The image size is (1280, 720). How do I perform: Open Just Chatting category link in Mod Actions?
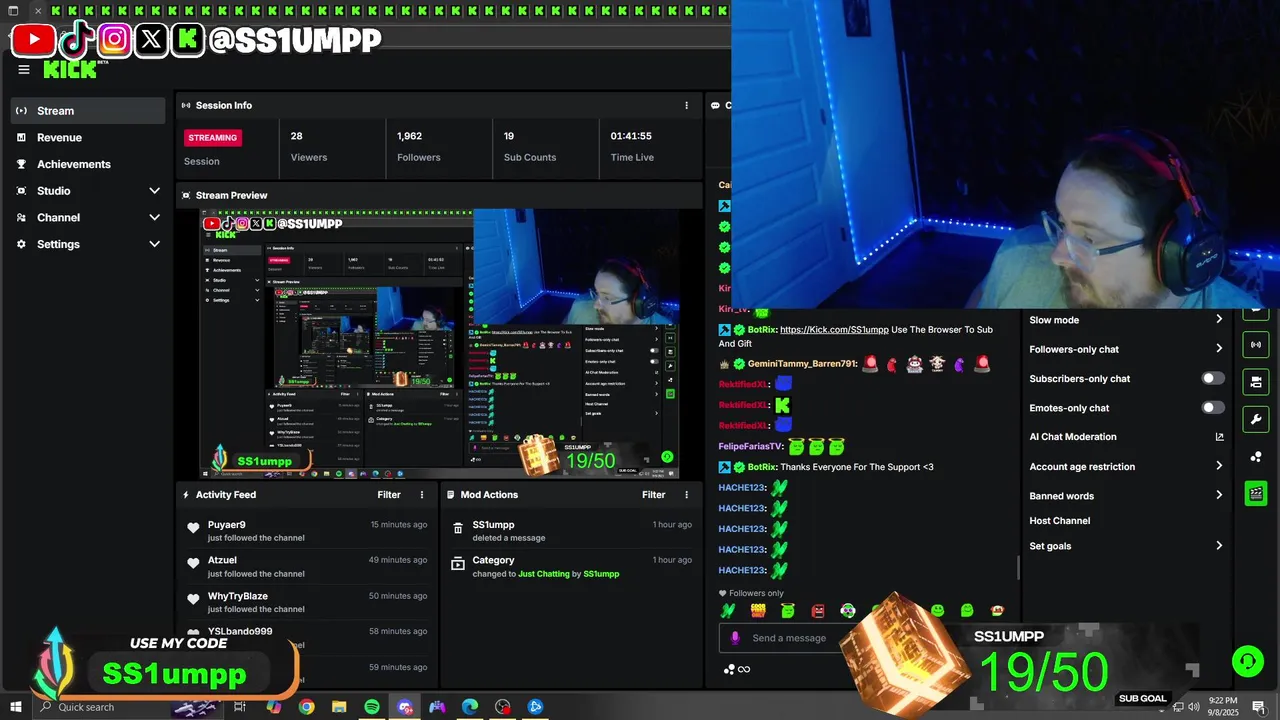click(543, 574)
